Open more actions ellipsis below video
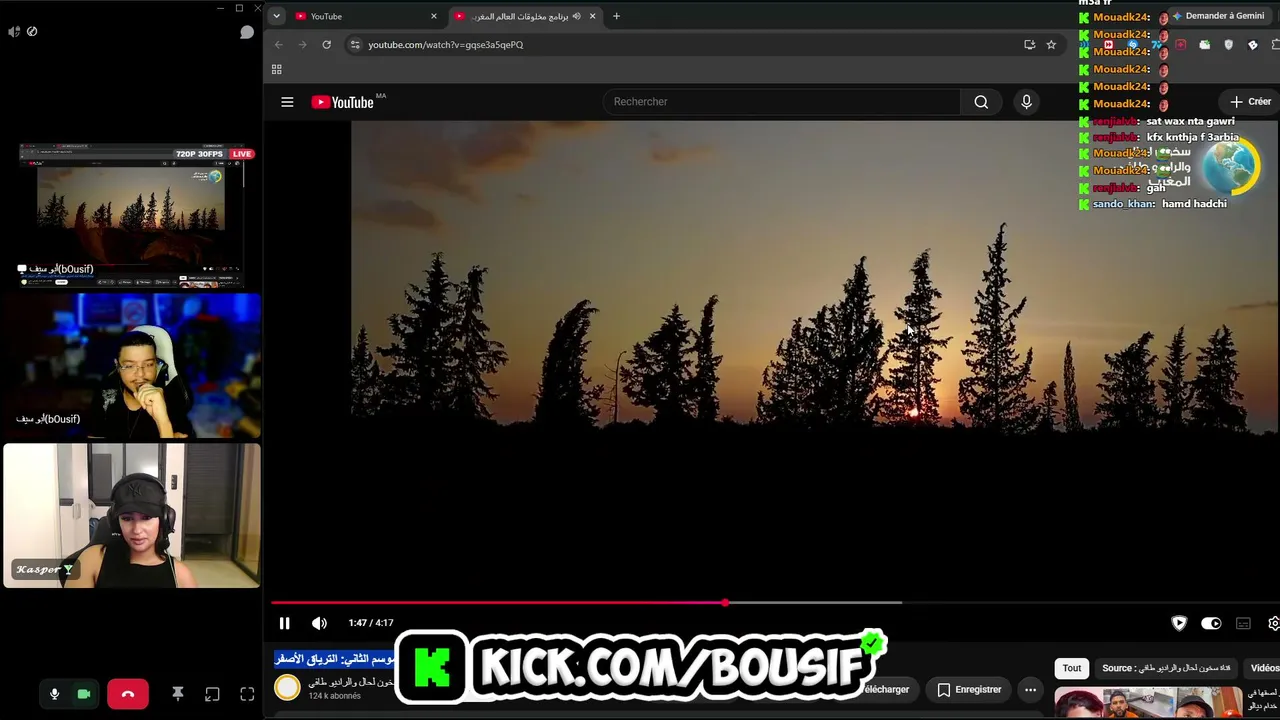 point(1030,690)
